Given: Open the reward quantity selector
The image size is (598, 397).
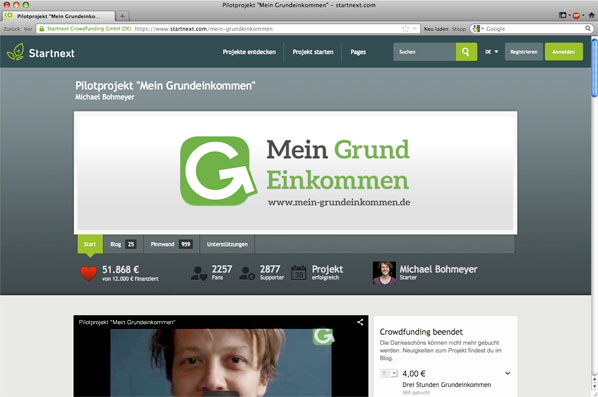Looking at the screenshot, I should coord(389,373).
